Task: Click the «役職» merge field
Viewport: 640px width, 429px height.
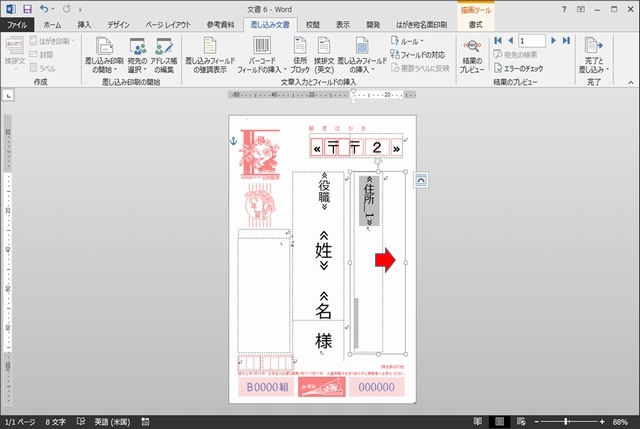Action: 324,191
